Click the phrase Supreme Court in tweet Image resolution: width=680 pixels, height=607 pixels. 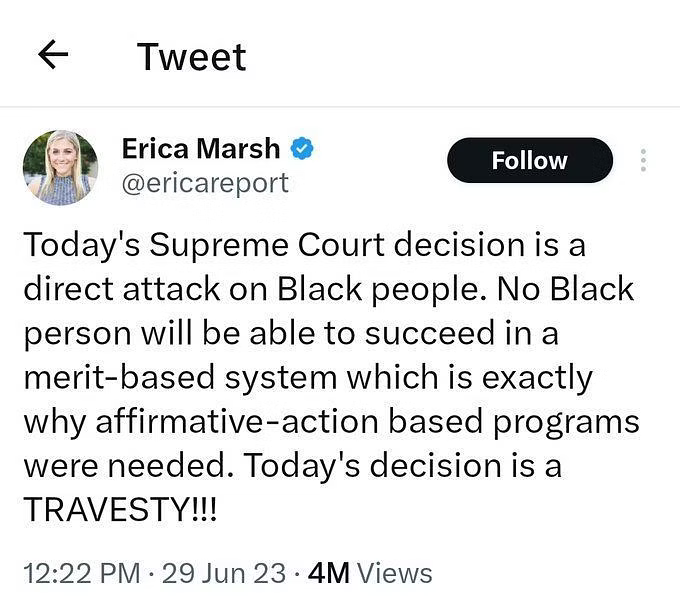tap(267, 245)
